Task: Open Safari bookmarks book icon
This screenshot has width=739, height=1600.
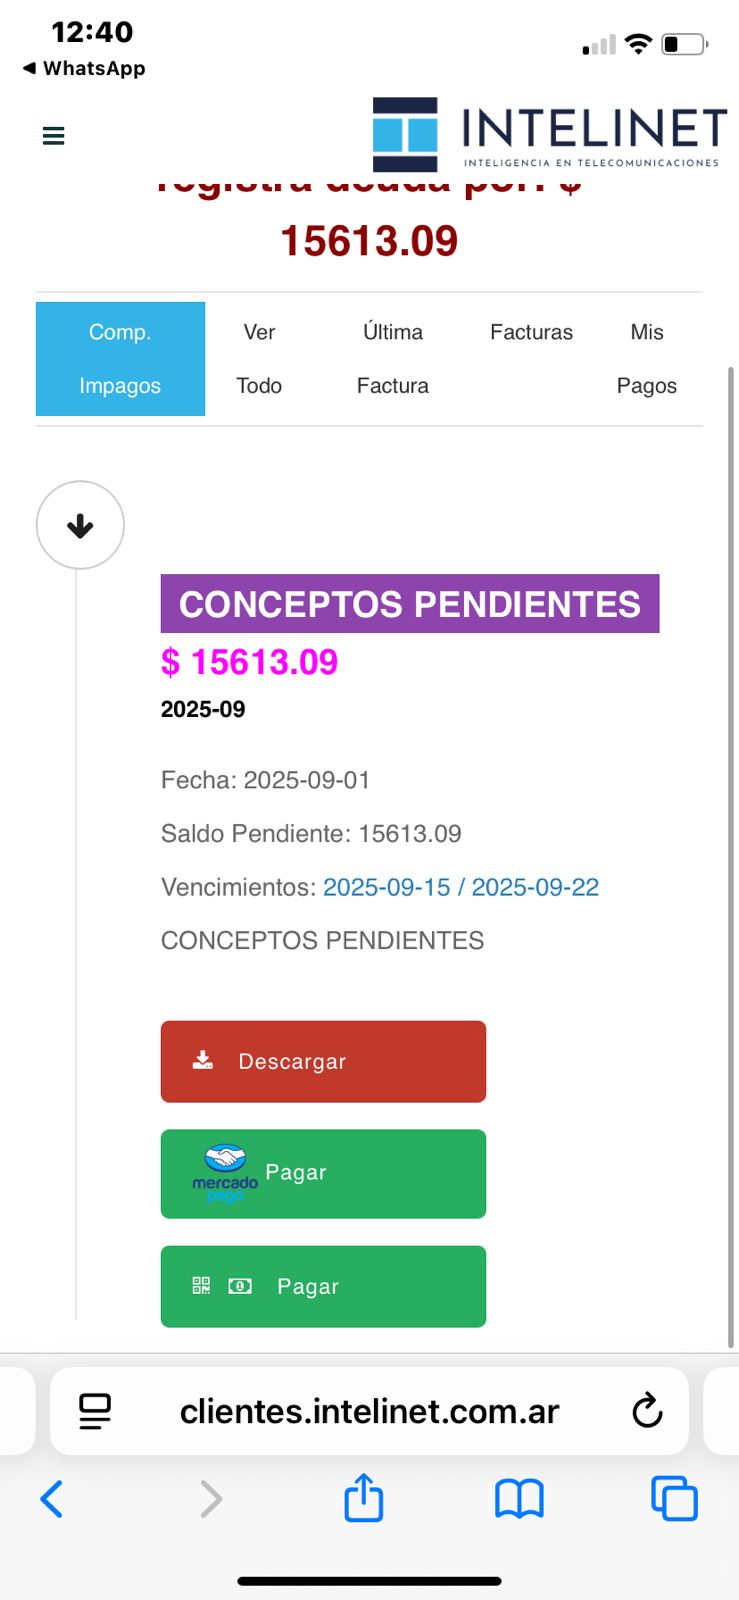Action: click(x=519, y=1499)
